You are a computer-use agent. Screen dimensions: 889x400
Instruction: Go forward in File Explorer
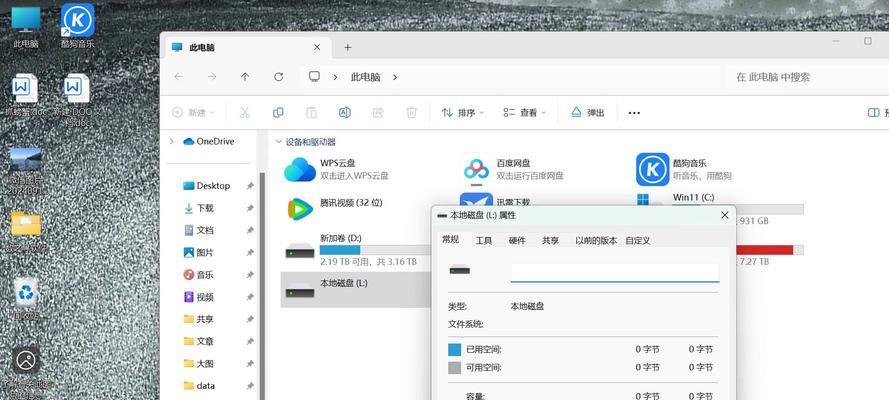[212, 76]
